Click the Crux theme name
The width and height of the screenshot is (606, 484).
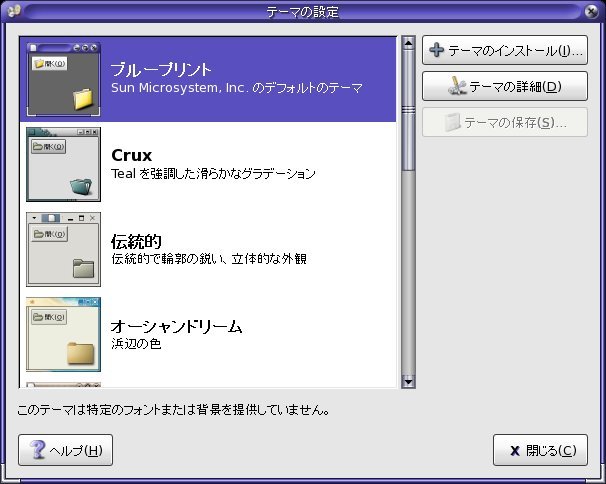tap(131, 155)
